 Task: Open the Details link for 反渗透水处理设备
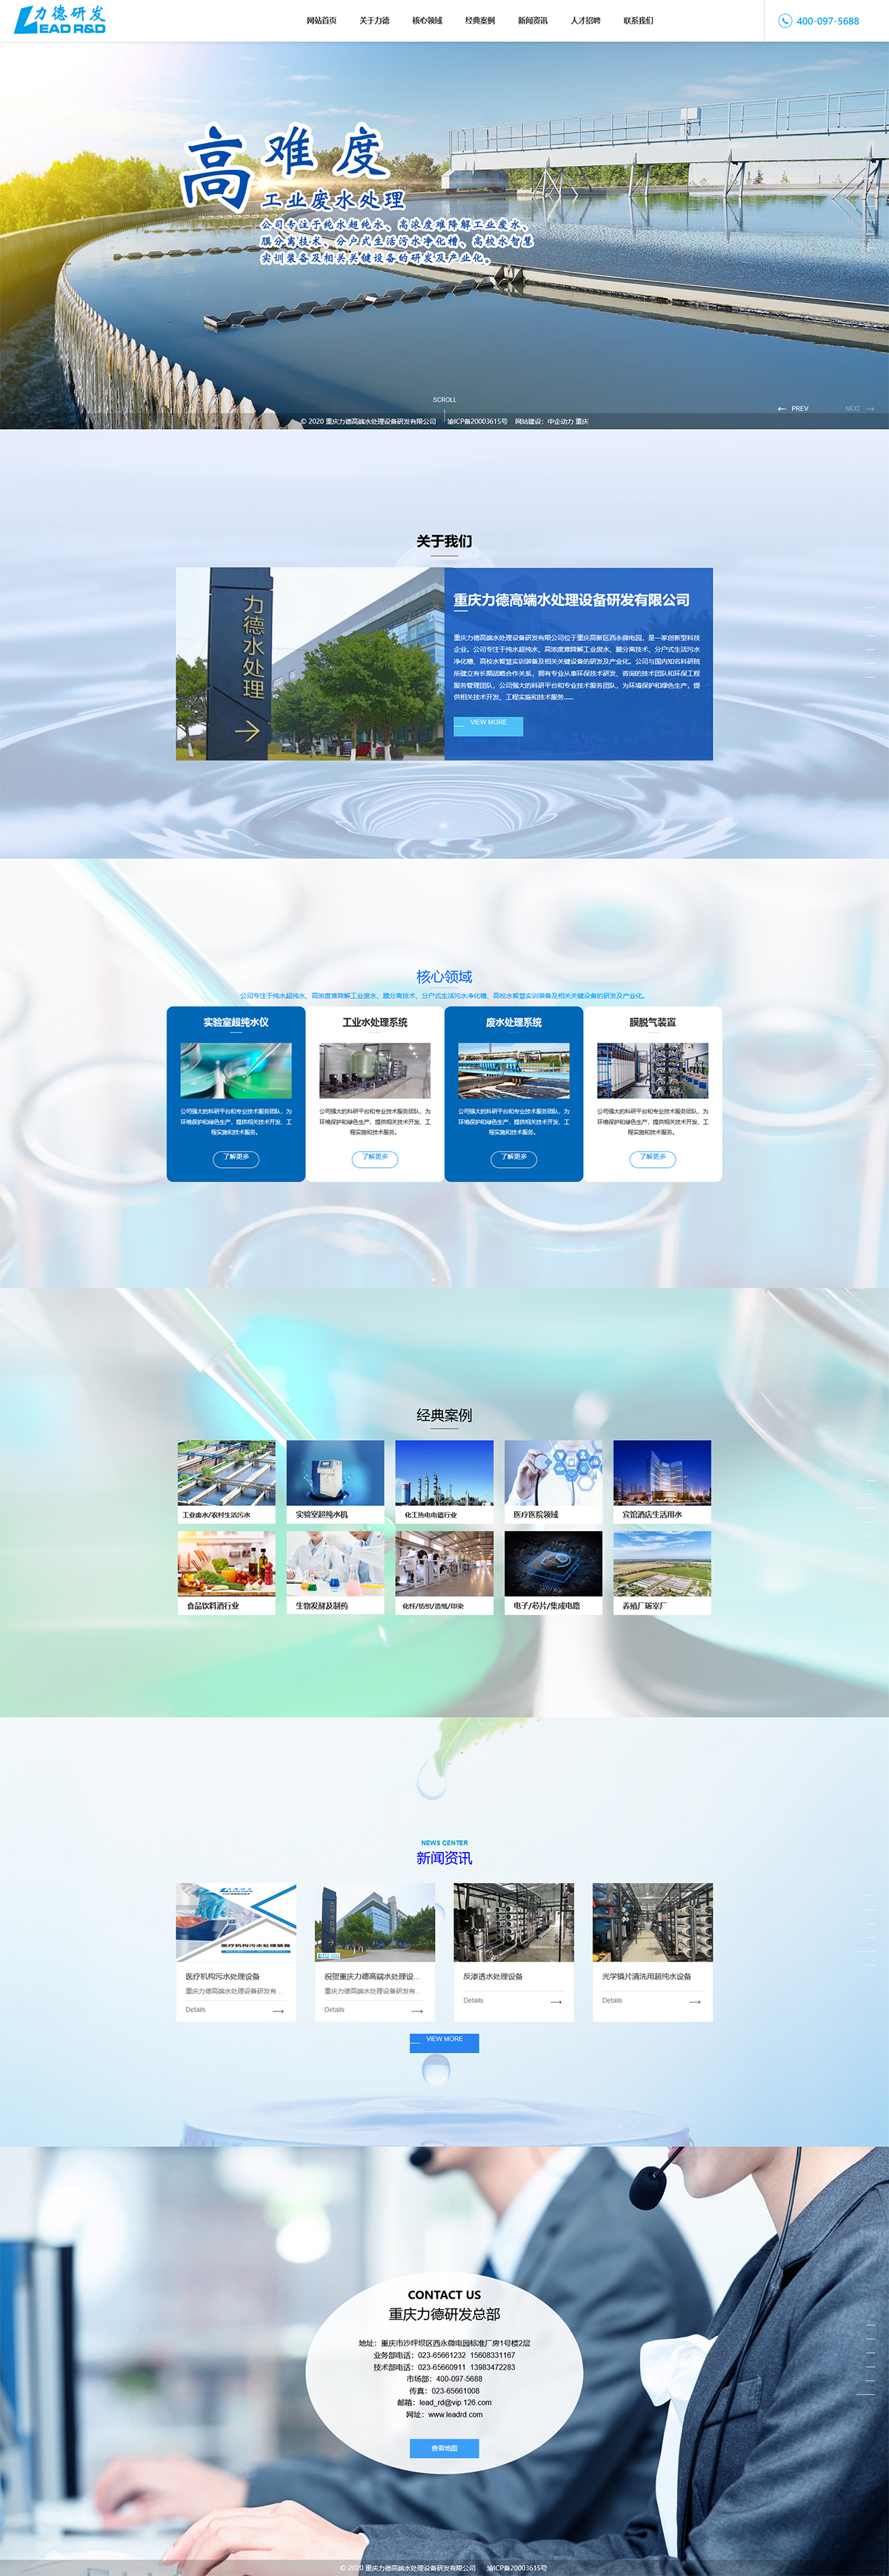pos(473,2001)
